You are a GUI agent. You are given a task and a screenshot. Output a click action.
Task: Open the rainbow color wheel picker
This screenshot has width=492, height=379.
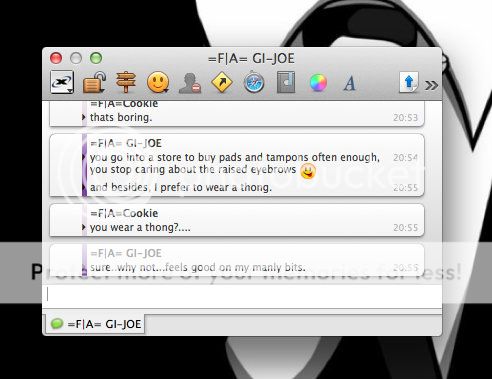tap(318, 82)
